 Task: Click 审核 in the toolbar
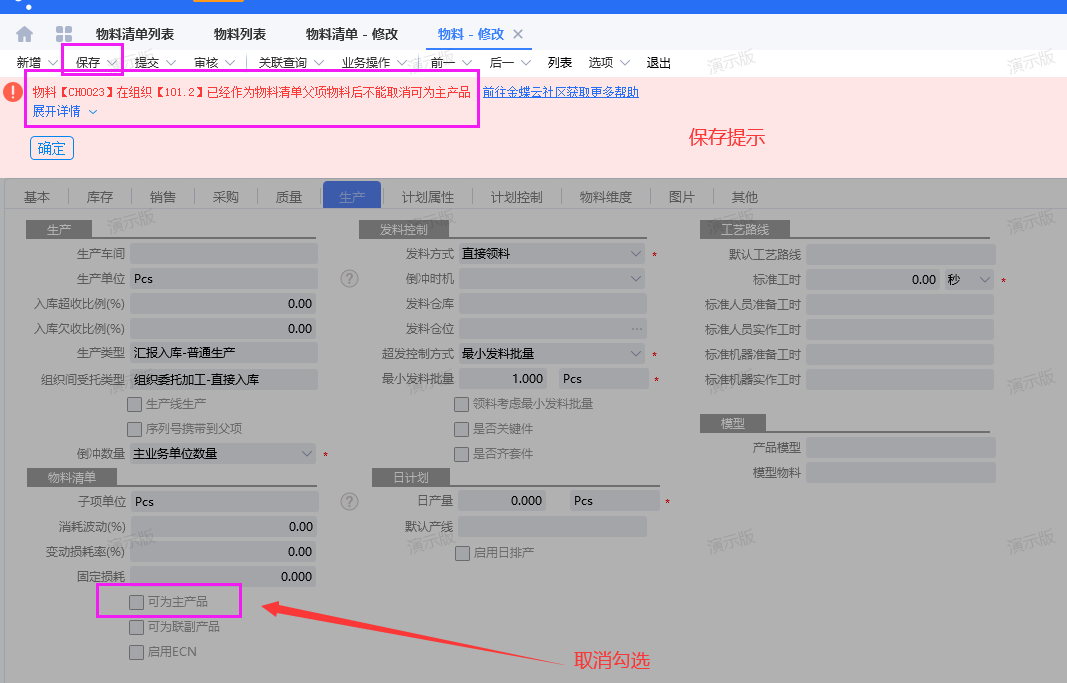tap(206, 63)
